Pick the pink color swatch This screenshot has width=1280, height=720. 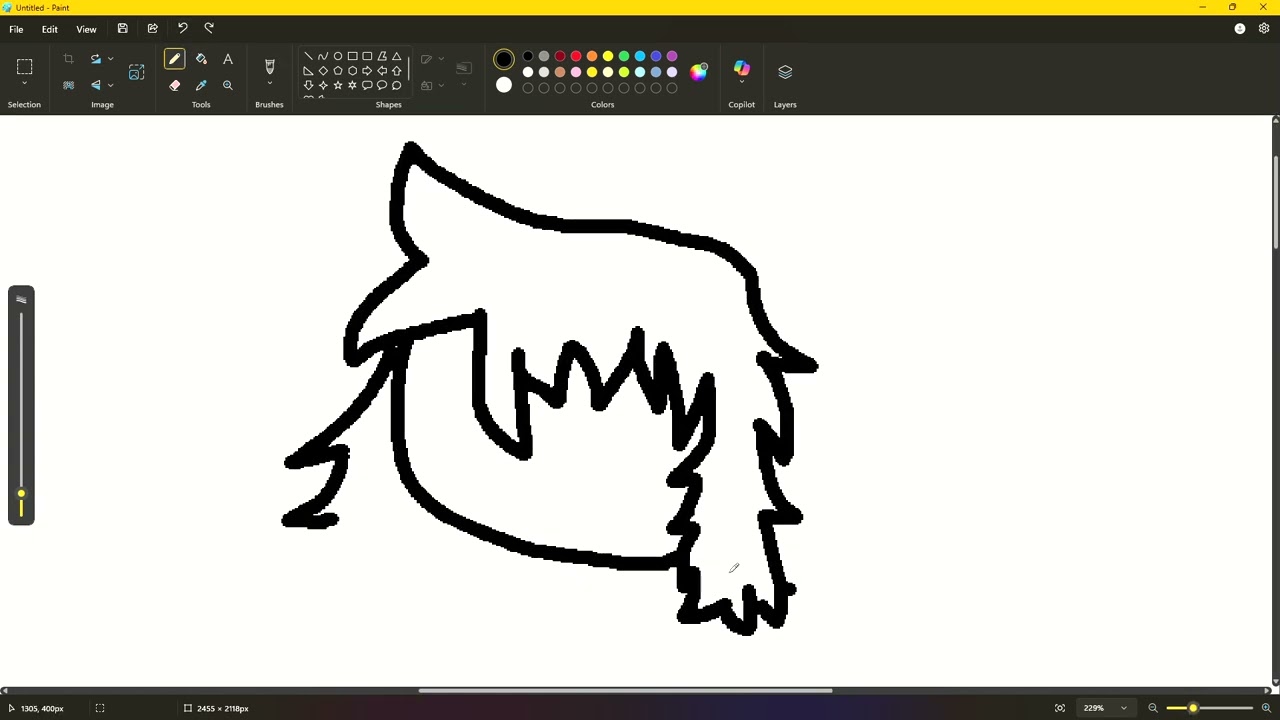pyautogui.click(x=576, y=72)
